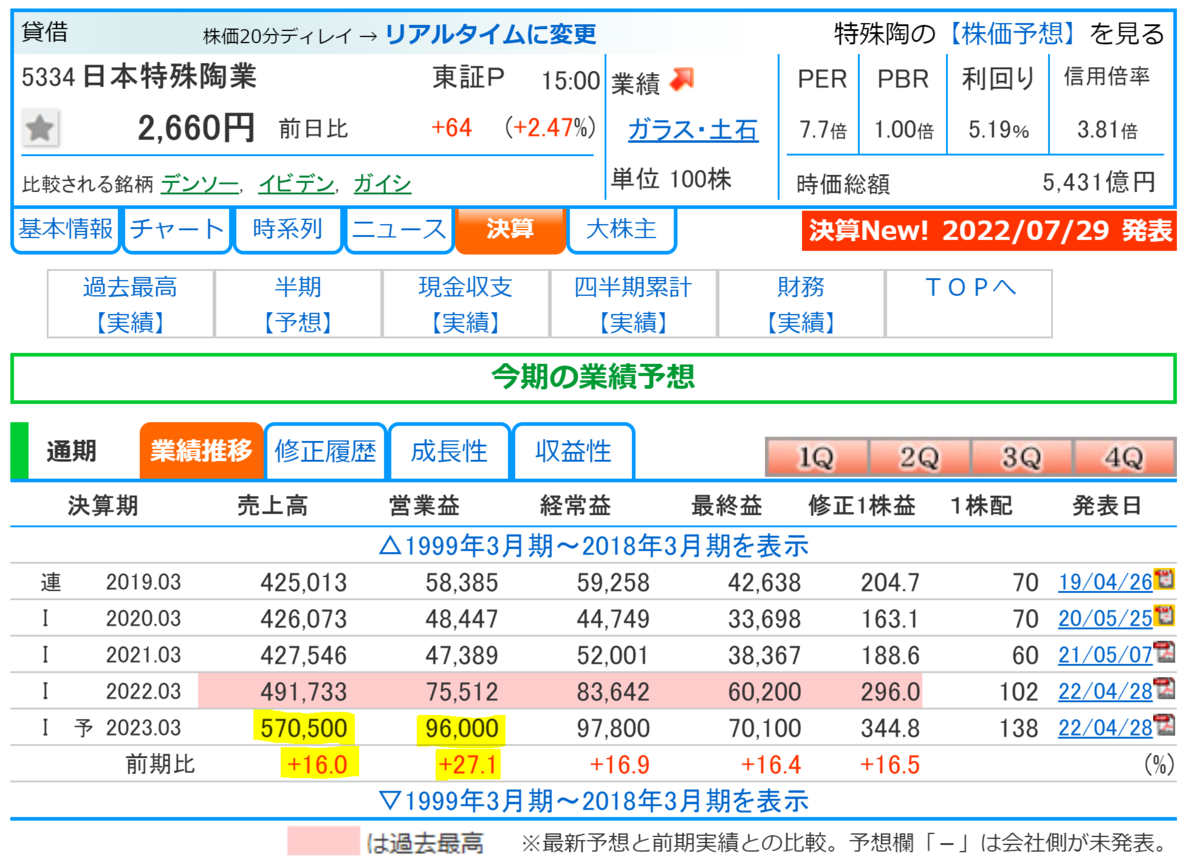Open PDF icon in 2023.03 forecast row
The width and height of the screenshot is (1200, 865).
[x=1164, y=726]
